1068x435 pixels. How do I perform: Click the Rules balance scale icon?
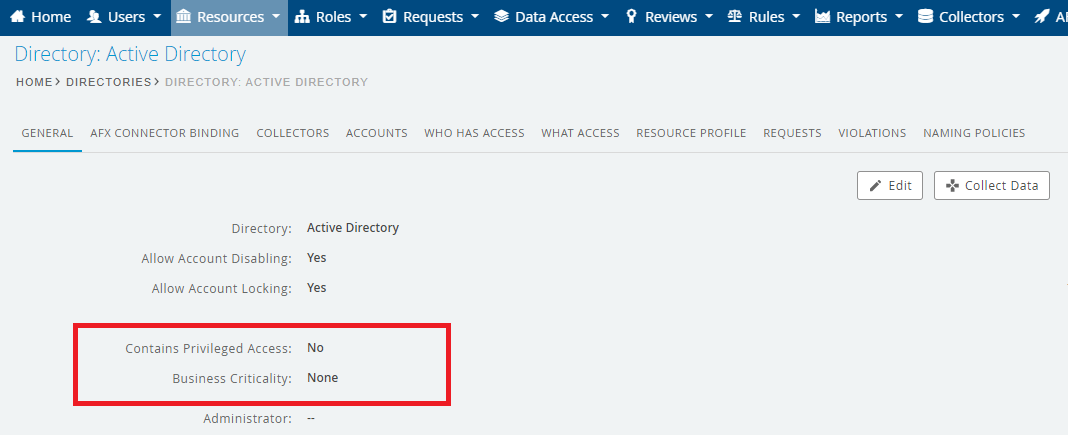click(x=735, y=17)
